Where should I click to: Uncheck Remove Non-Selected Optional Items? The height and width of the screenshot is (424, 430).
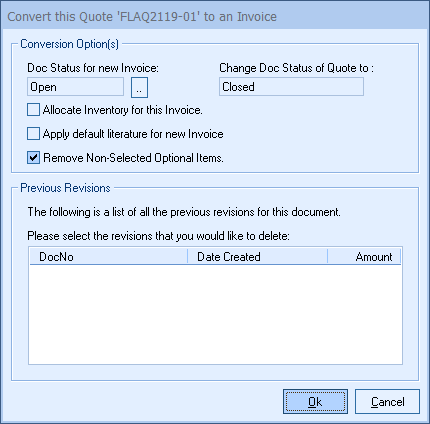tap(33, 158)
